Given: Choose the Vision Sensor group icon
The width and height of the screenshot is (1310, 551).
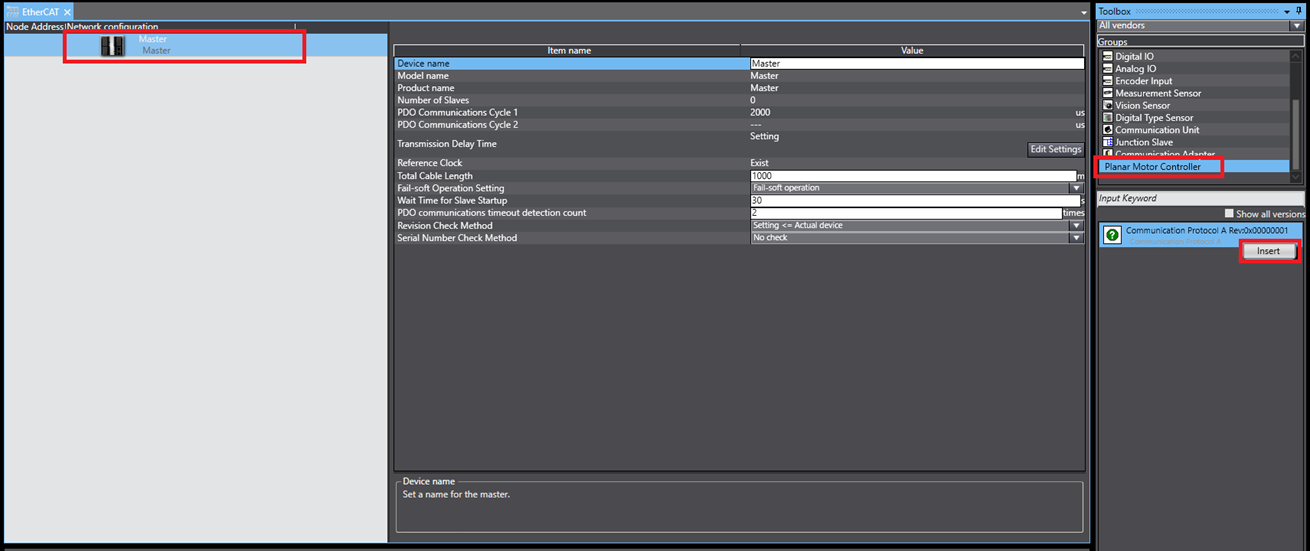Looking at the screenshot, I should [x=1107, y=105].
